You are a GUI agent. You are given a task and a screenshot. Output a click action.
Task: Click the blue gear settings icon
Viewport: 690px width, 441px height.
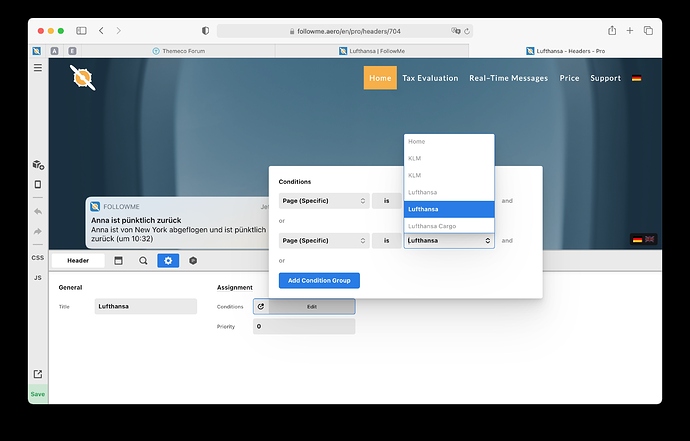[168, 261]
